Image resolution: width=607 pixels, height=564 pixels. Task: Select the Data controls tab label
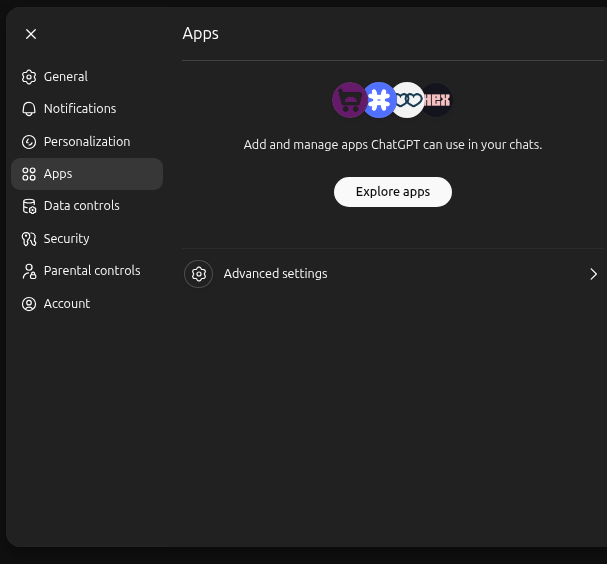click(82, 206)
